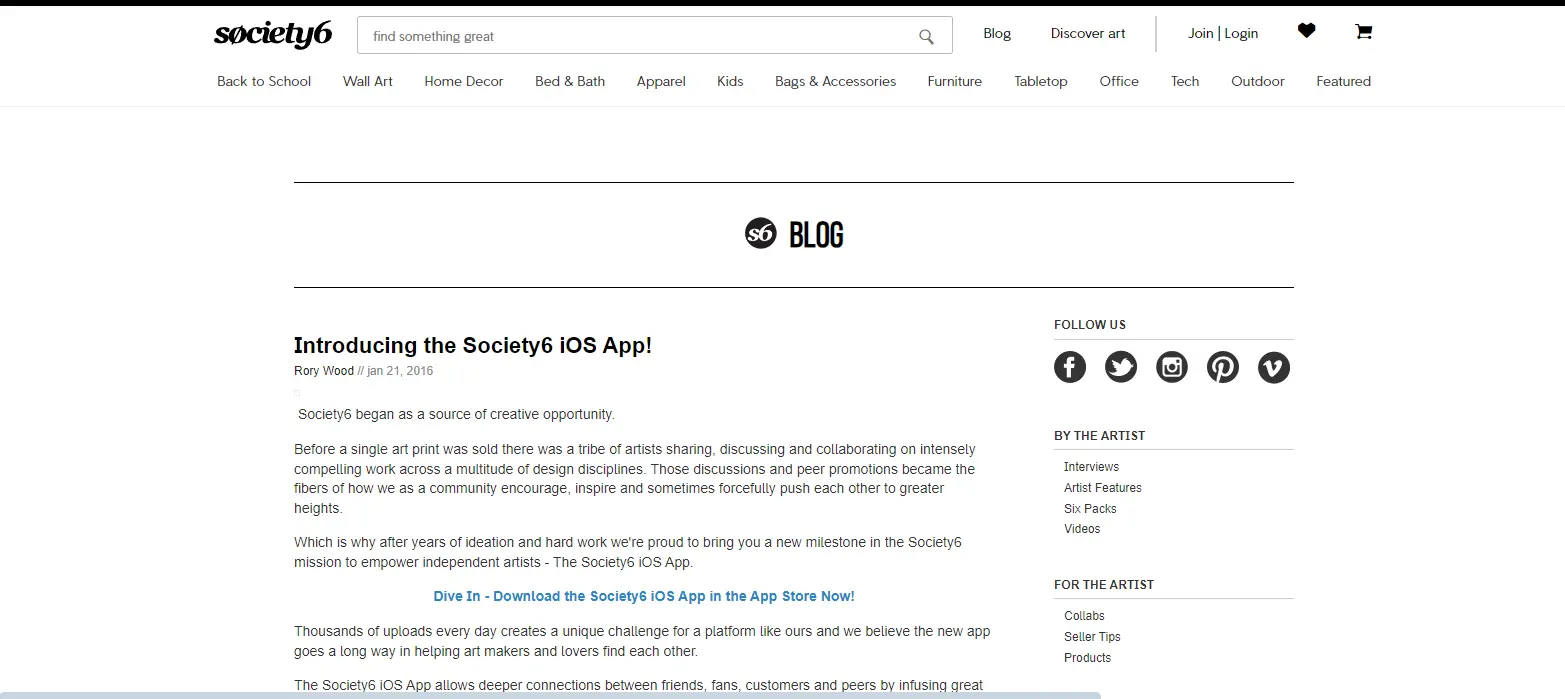This screenshot has height=699, width=1565.
Task: Open Discover art in header
Action: 1088,33
